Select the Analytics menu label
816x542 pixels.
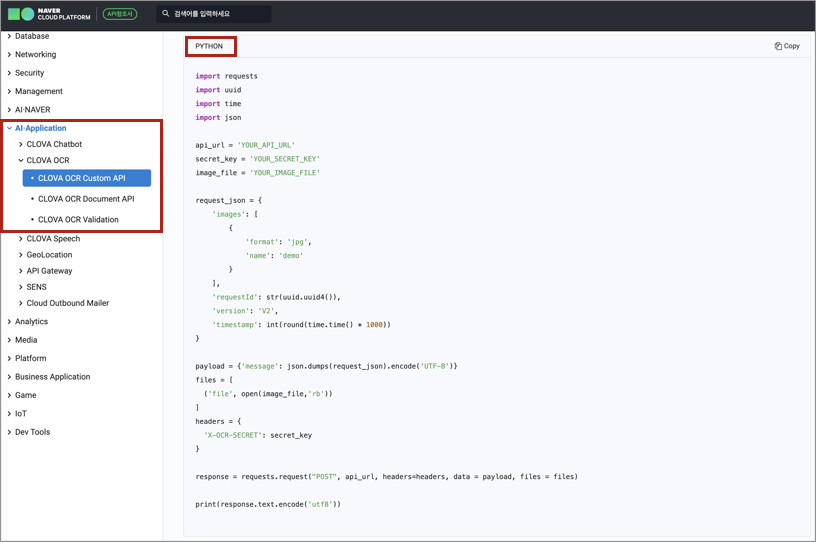[x=31, y=322]
